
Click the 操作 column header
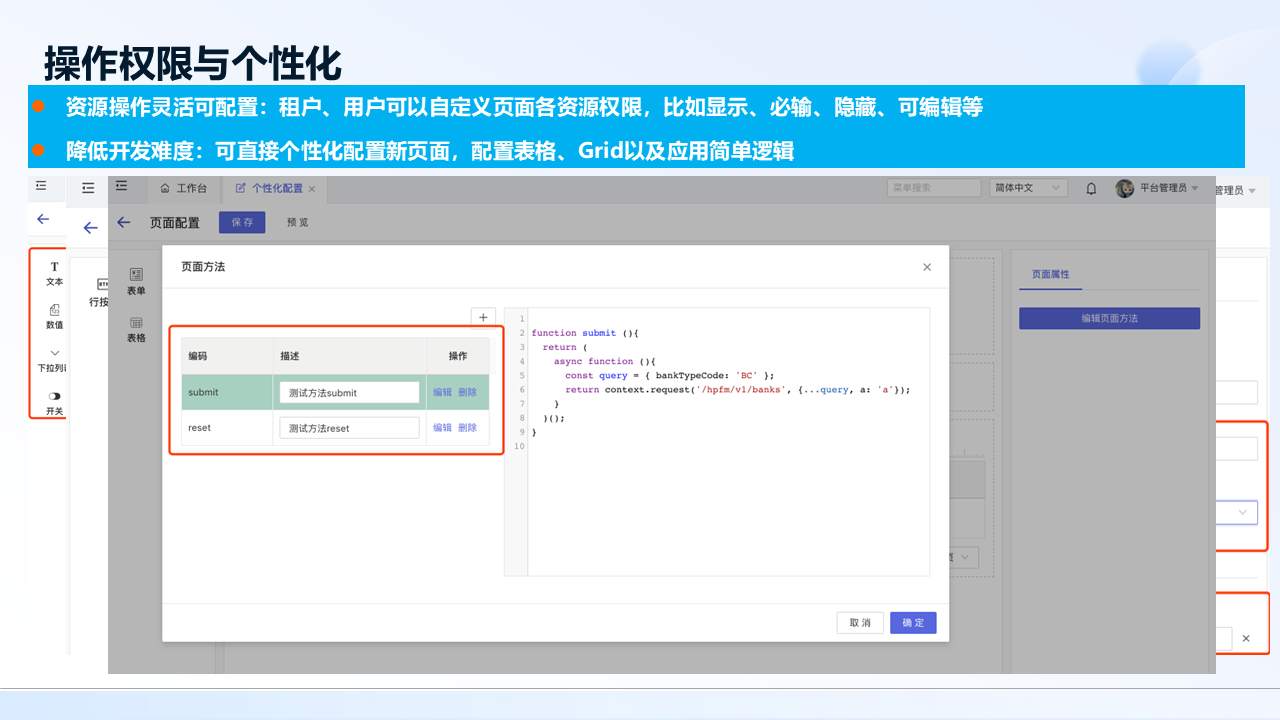[458, 356]
